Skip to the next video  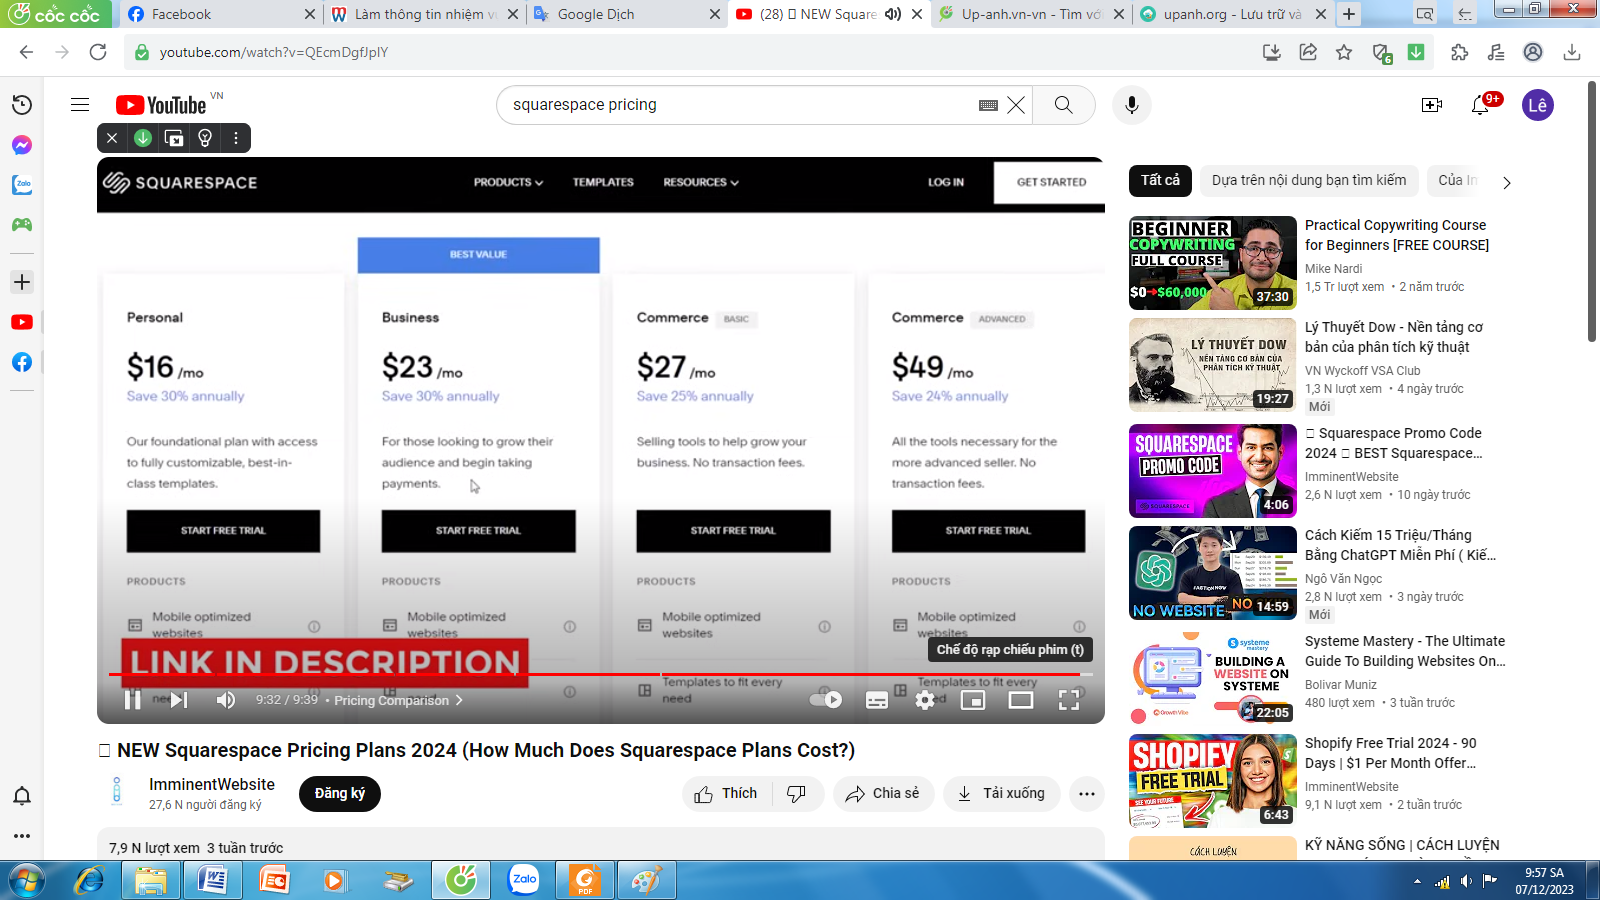pyautogui.click(x=179, y=700)
